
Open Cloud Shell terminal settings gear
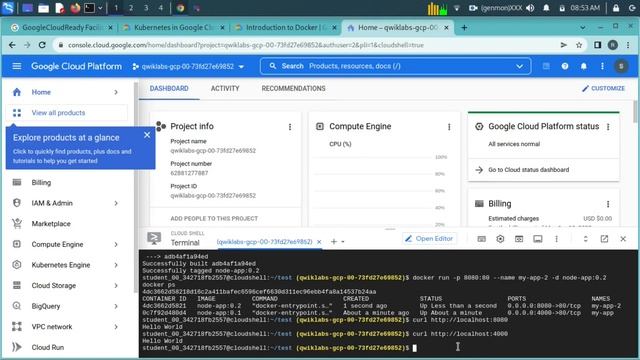point(500,239)
